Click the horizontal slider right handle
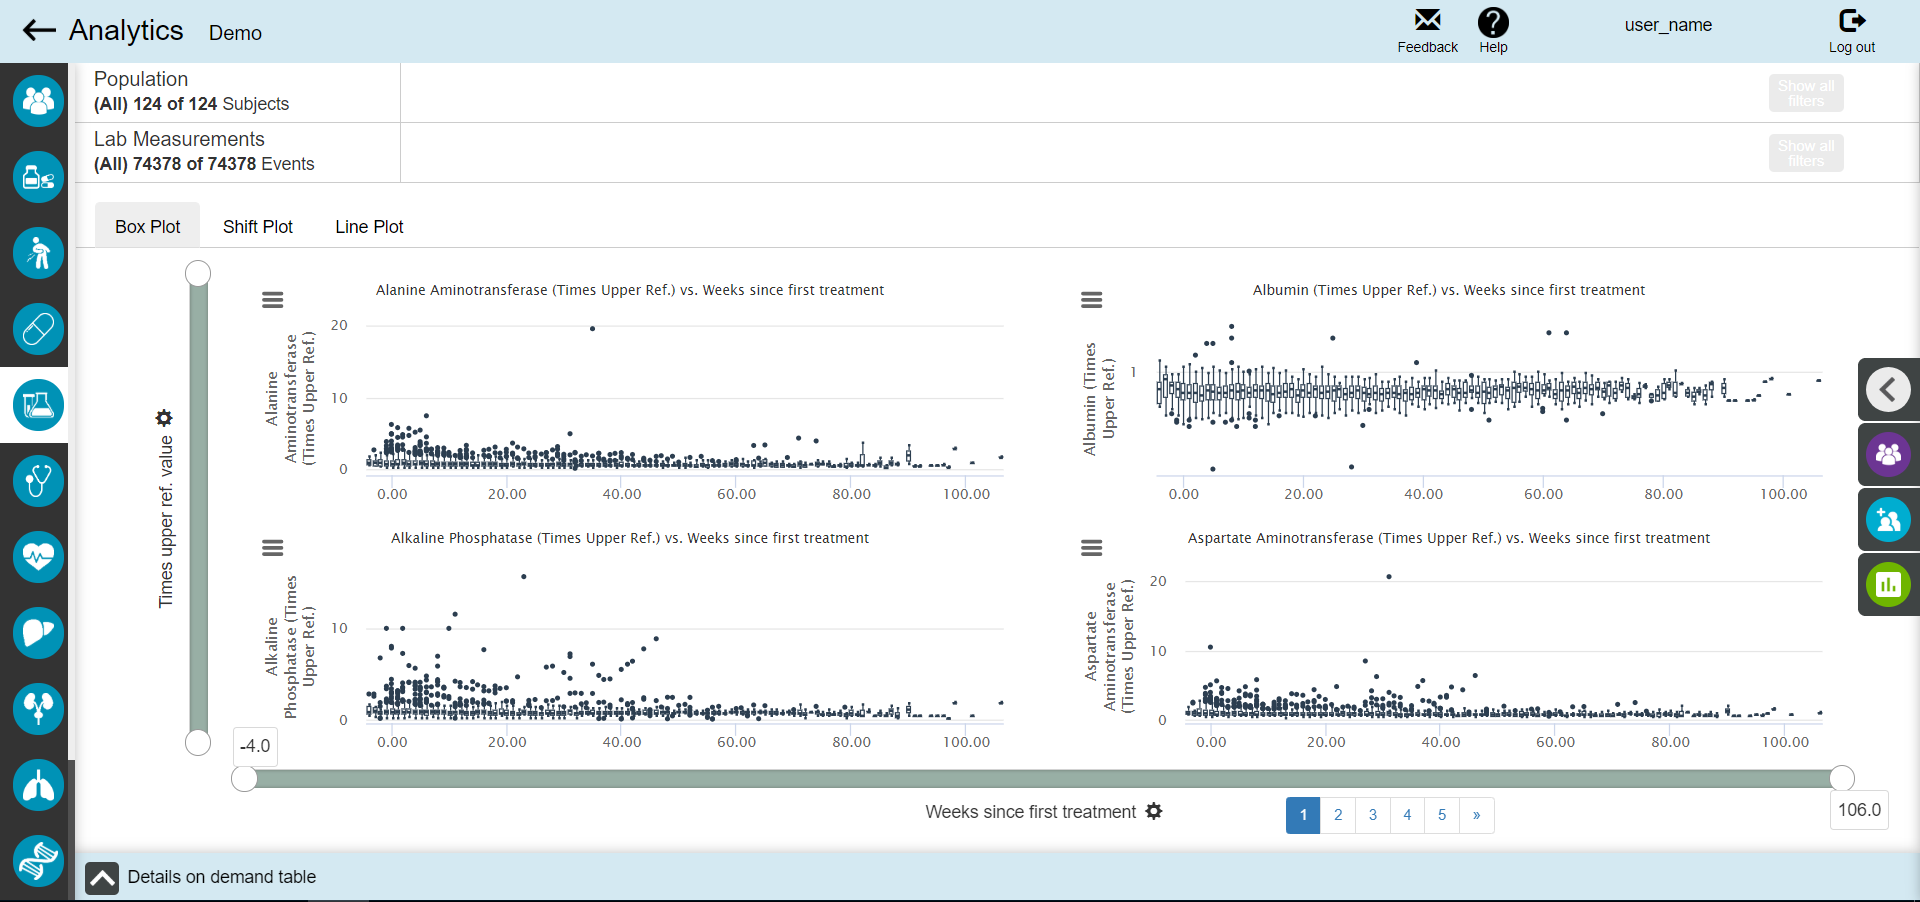The image size is (1920, 902). (1842, 778)
